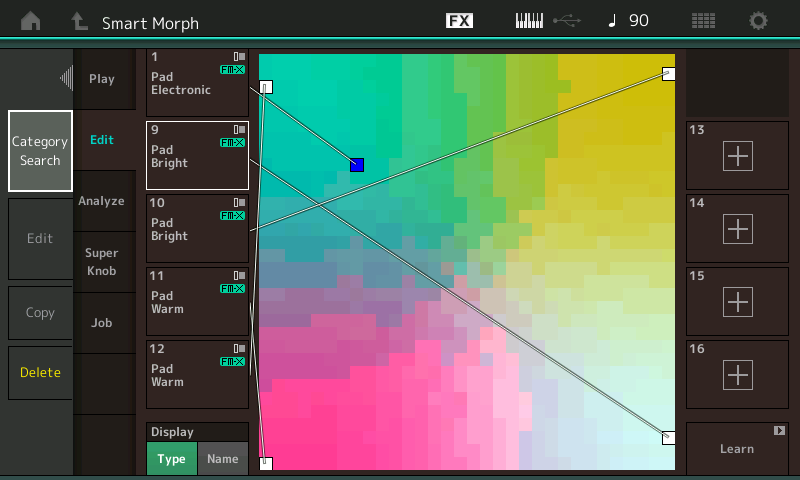This screenshot has height=480, width=800.
Task: Add part in slot 13
Action: 737,155
